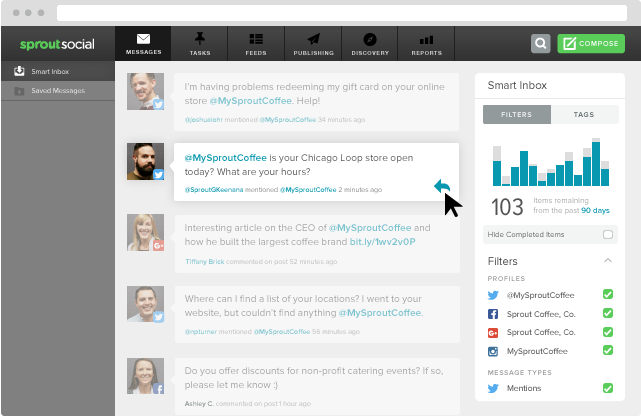641x416 pixels.
Task: Select Saved Messages in sidebar
Action: (x=58, y=91)
